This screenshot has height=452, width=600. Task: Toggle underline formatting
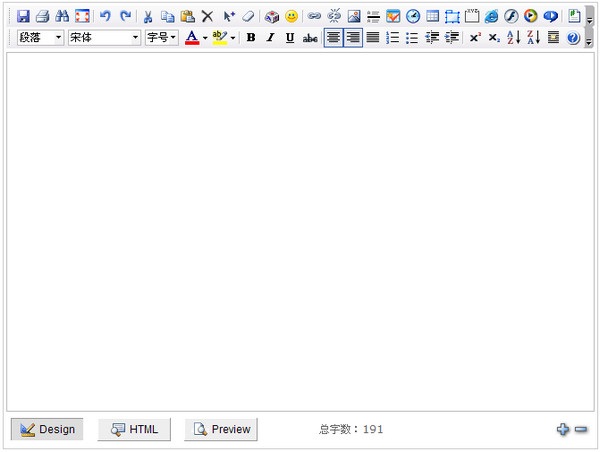[290, 38]
